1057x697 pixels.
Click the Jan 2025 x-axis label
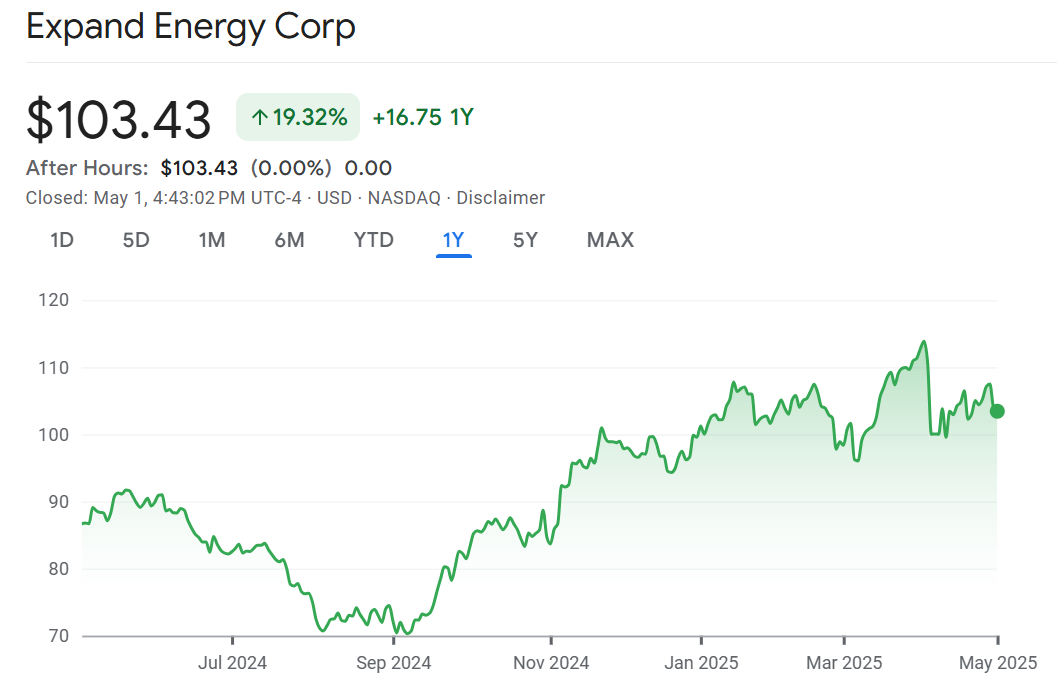[x=702, y=662]
